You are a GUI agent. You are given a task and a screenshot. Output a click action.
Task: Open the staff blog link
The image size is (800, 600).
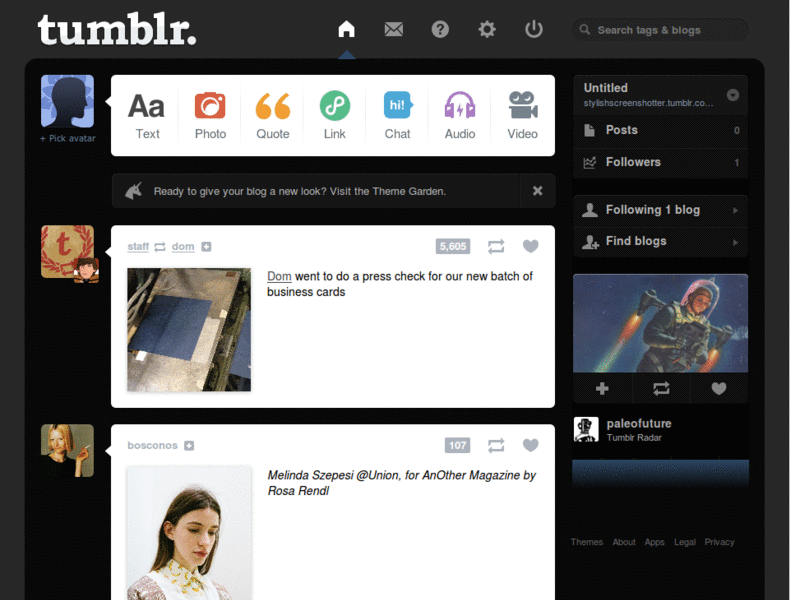click(138, 247)
